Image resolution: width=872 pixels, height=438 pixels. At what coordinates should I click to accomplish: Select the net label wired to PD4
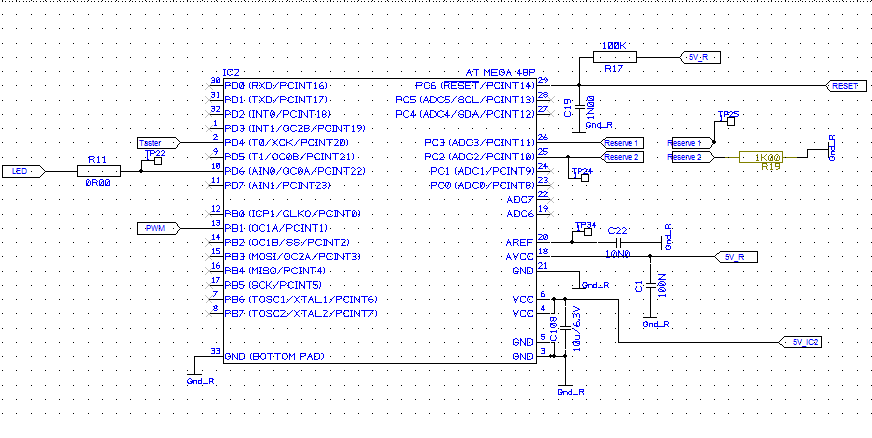tap(159, 143)
